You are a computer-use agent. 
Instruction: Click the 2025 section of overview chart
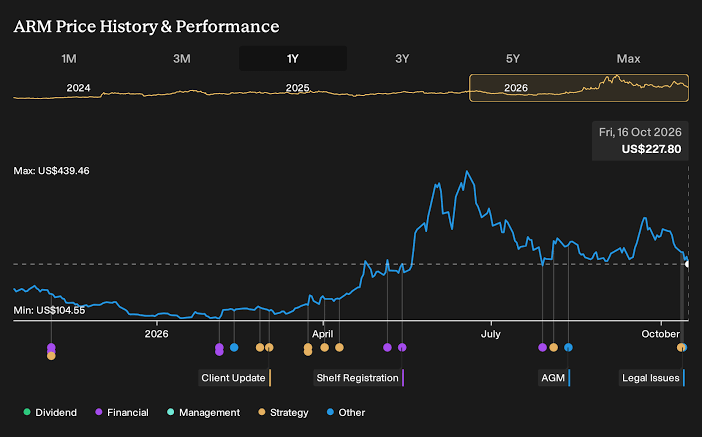298,88
